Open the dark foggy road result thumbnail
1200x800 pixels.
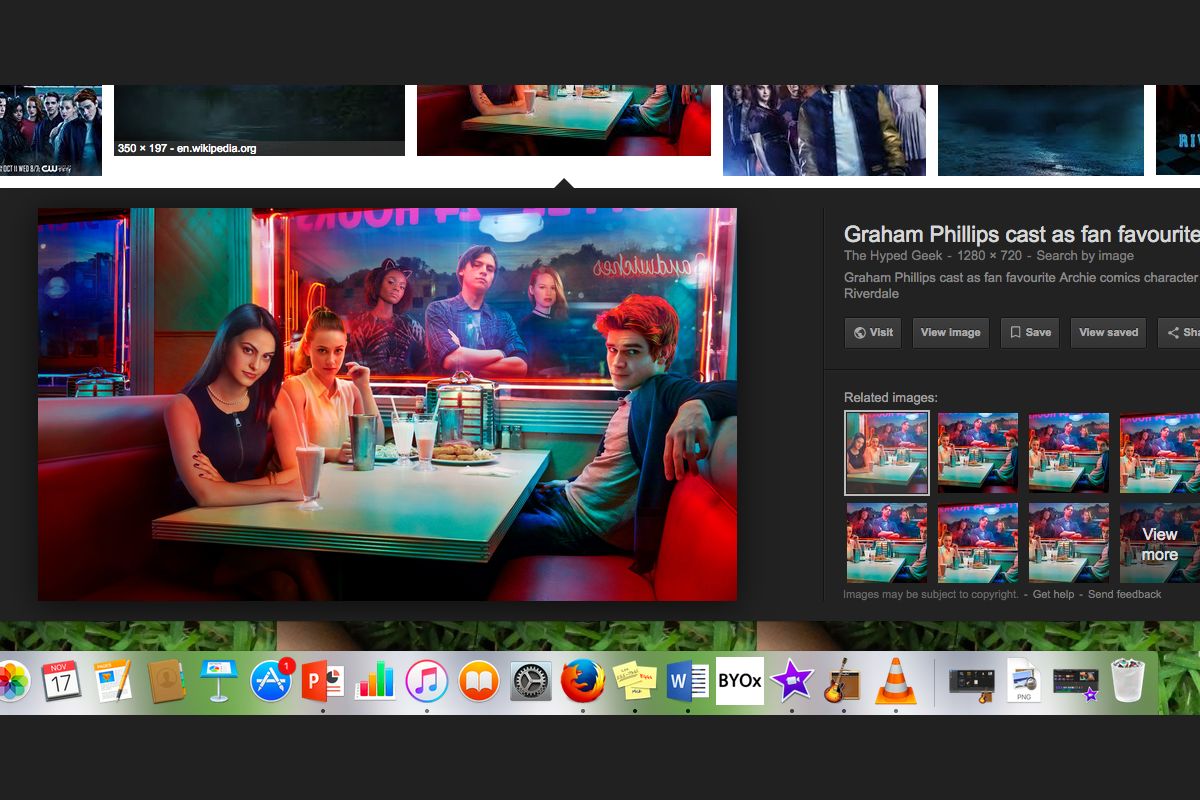[1041, 130]
